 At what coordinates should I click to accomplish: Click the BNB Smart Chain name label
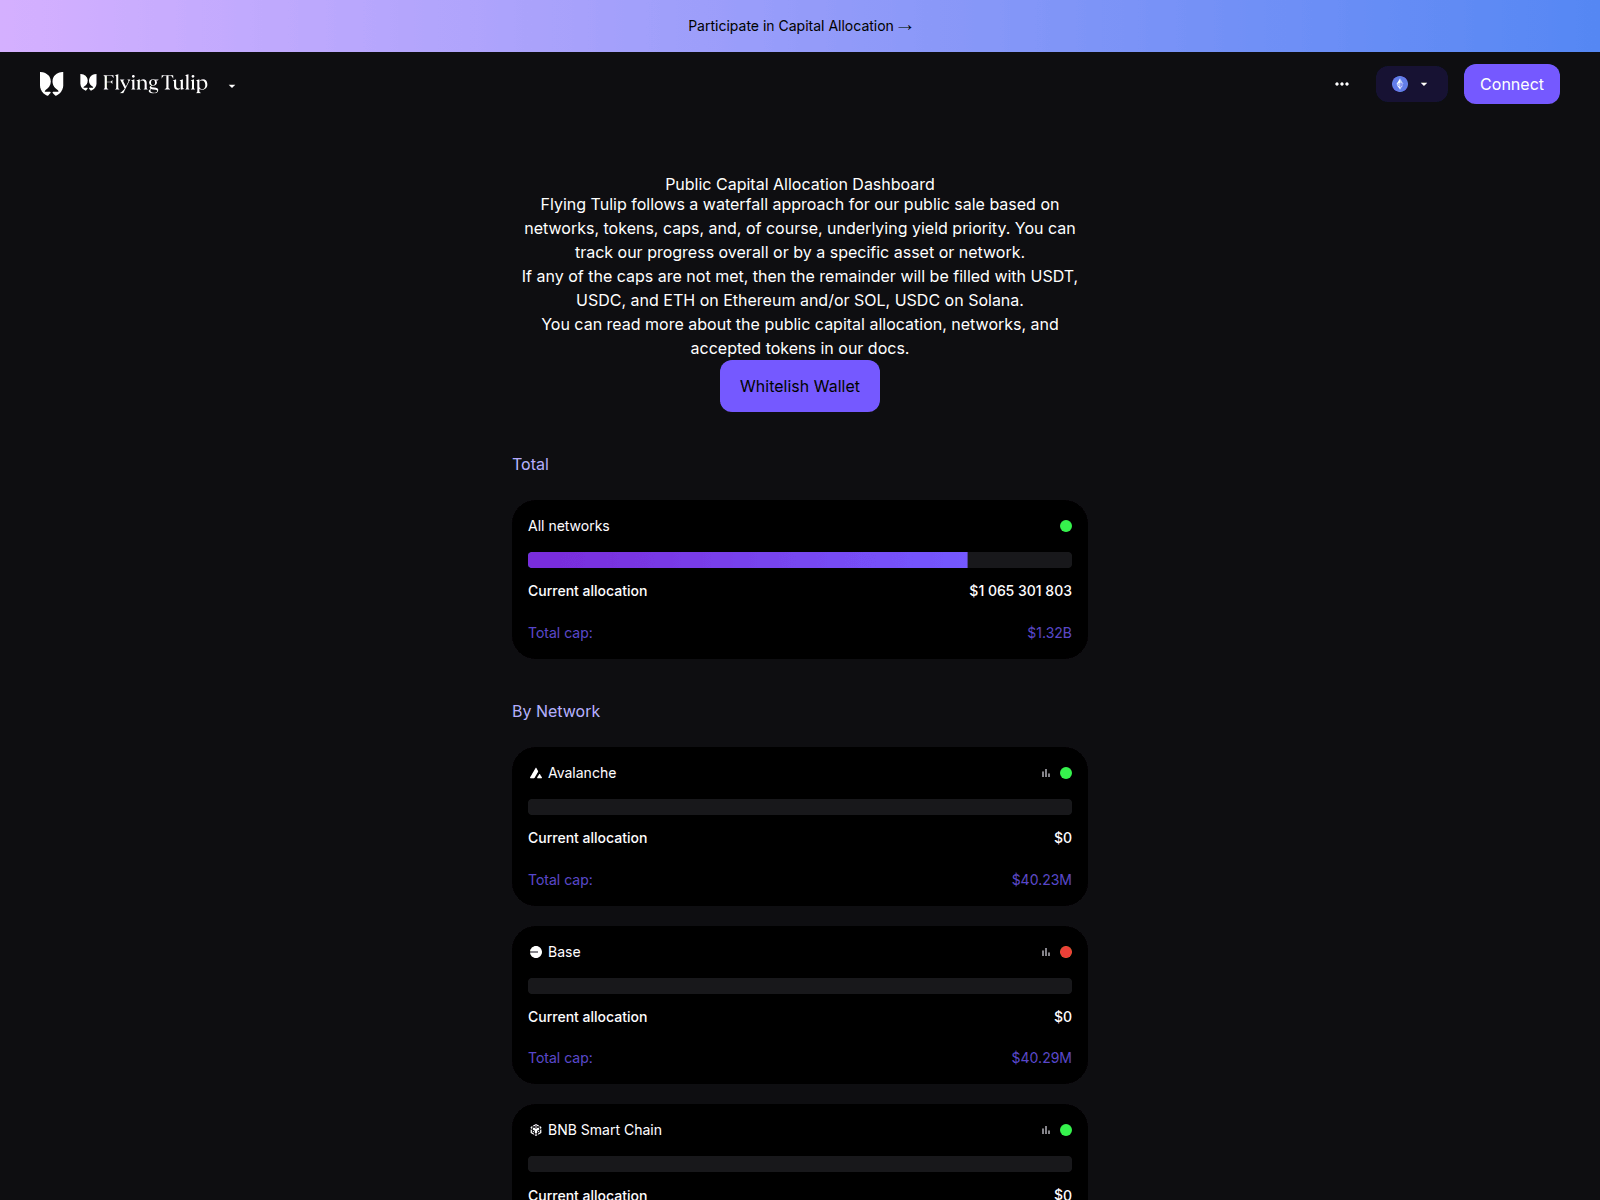click(x=605, y=1130)
